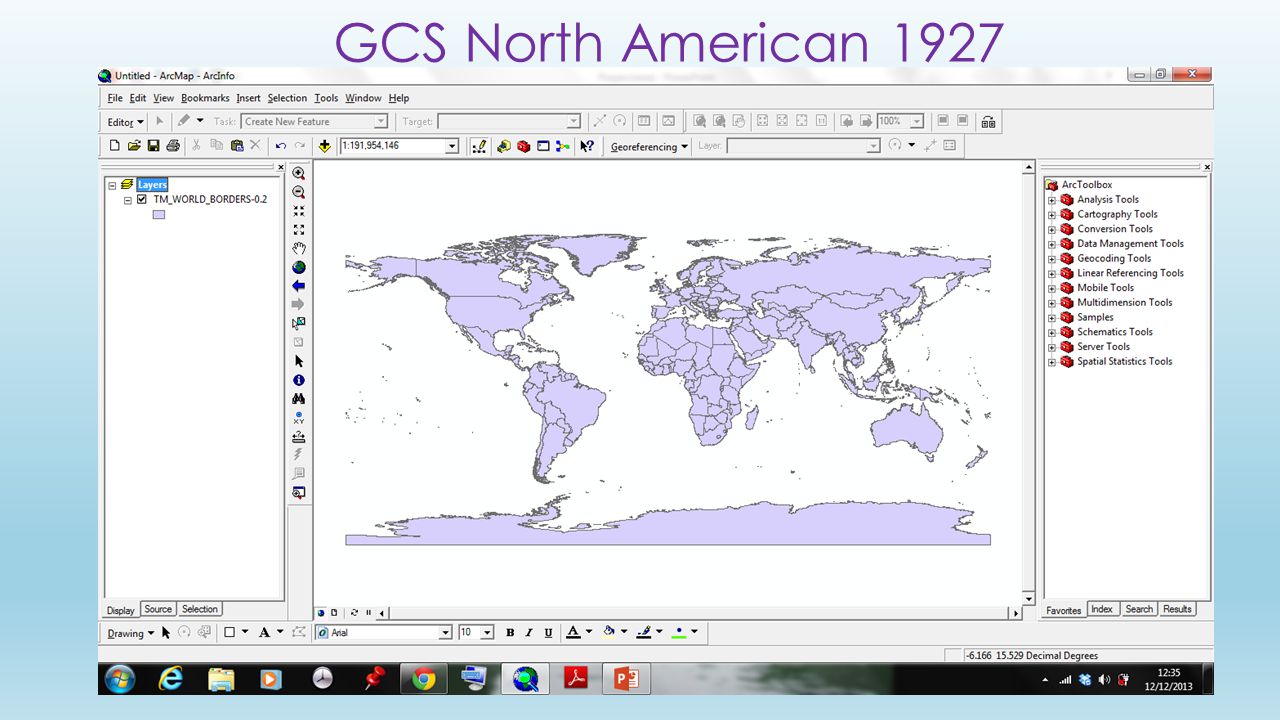This screenshot has width=1280, height=720.
Task: Open the Selection menu
Action: (x=287, y=98)
